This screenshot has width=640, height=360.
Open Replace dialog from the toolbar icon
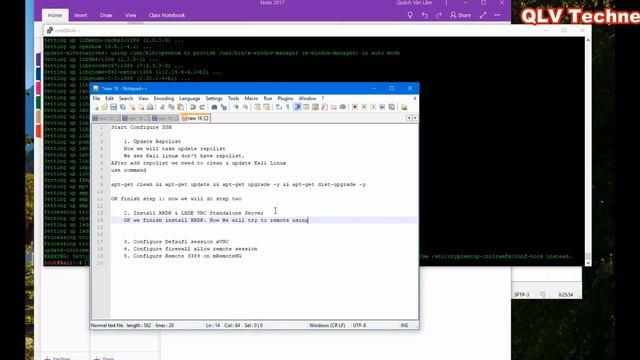click(x=224, y=107)
